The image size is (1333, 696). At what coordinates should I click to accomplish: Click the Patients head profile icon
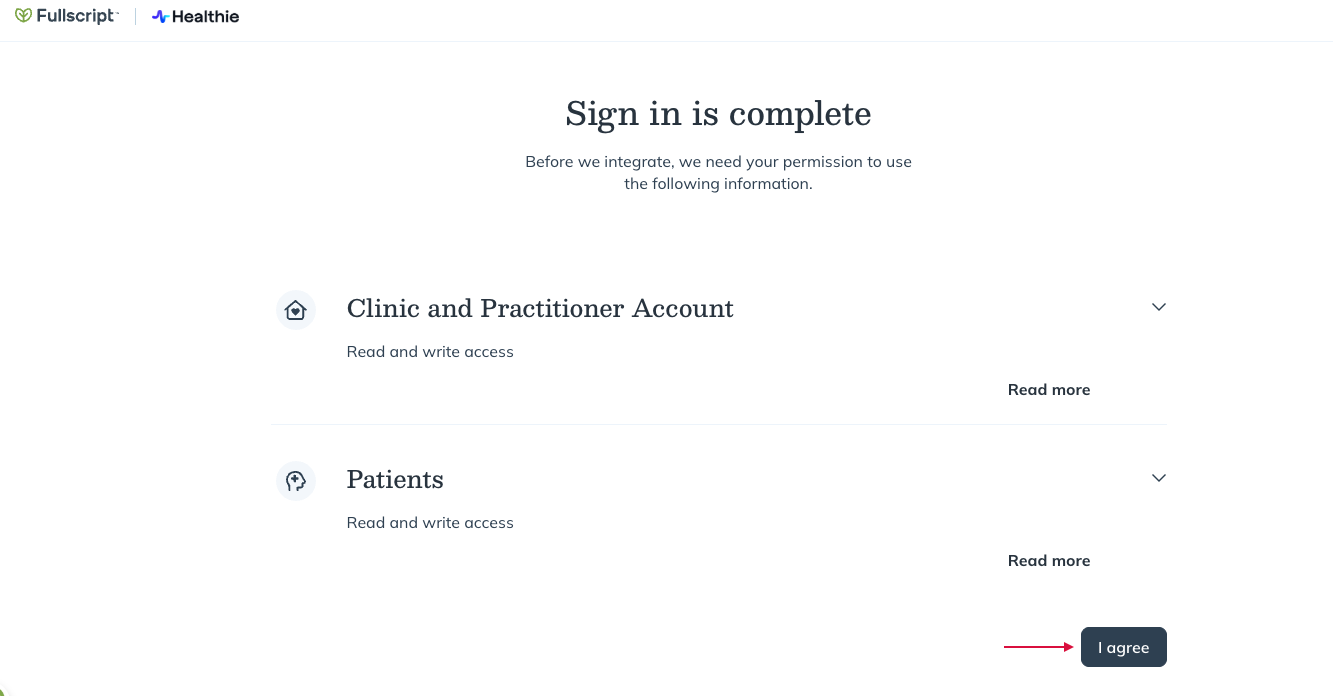[x=295, y=481]
